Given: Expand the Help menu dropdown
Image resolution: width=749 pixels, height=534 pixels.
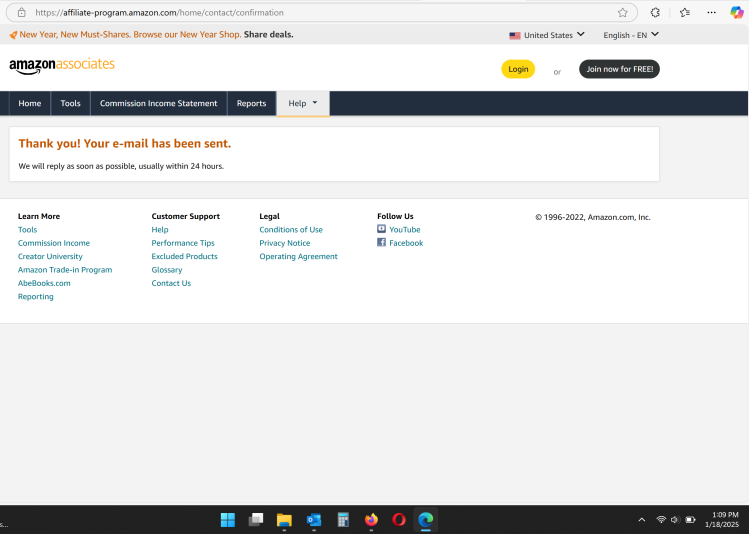Looking at the screenshot, I should (x=302, y=104).
